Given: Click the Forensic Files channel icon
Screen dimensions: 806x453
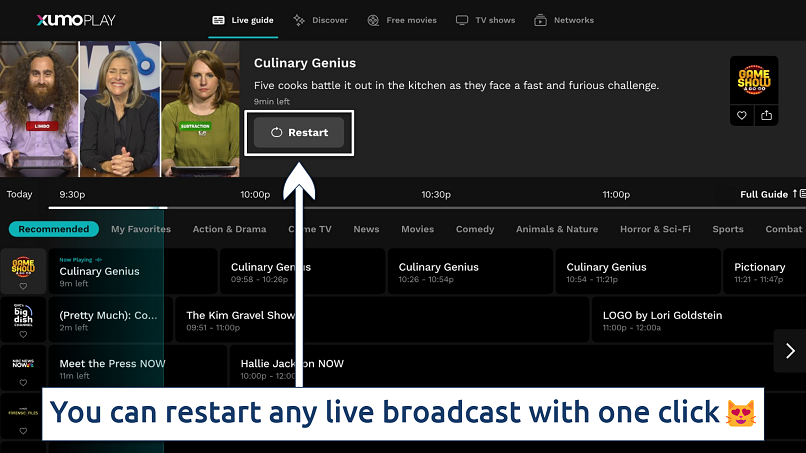Looking at the screenshot, I should pyautogui.click(x=23, y=412).
